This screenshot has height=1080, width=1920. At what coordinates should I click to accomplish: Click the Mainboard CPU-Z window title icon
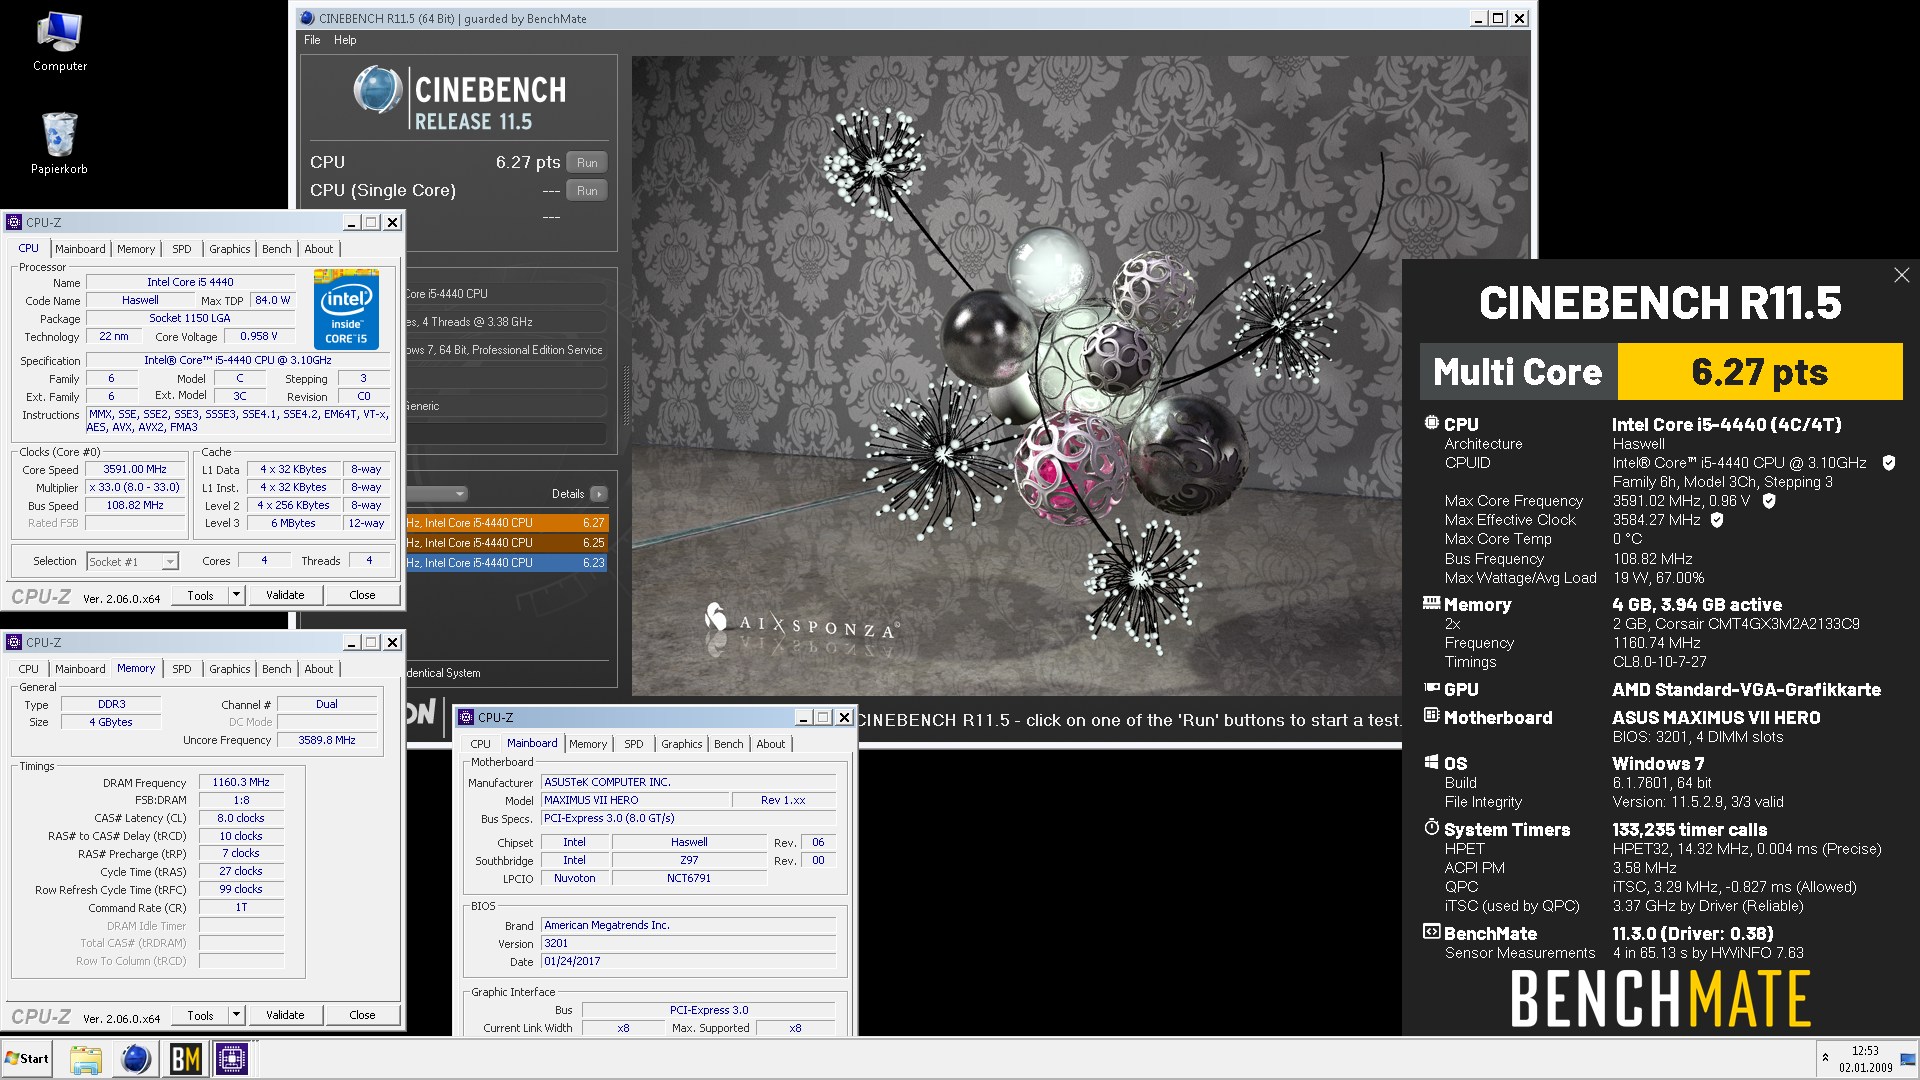[x=466, y=717]
